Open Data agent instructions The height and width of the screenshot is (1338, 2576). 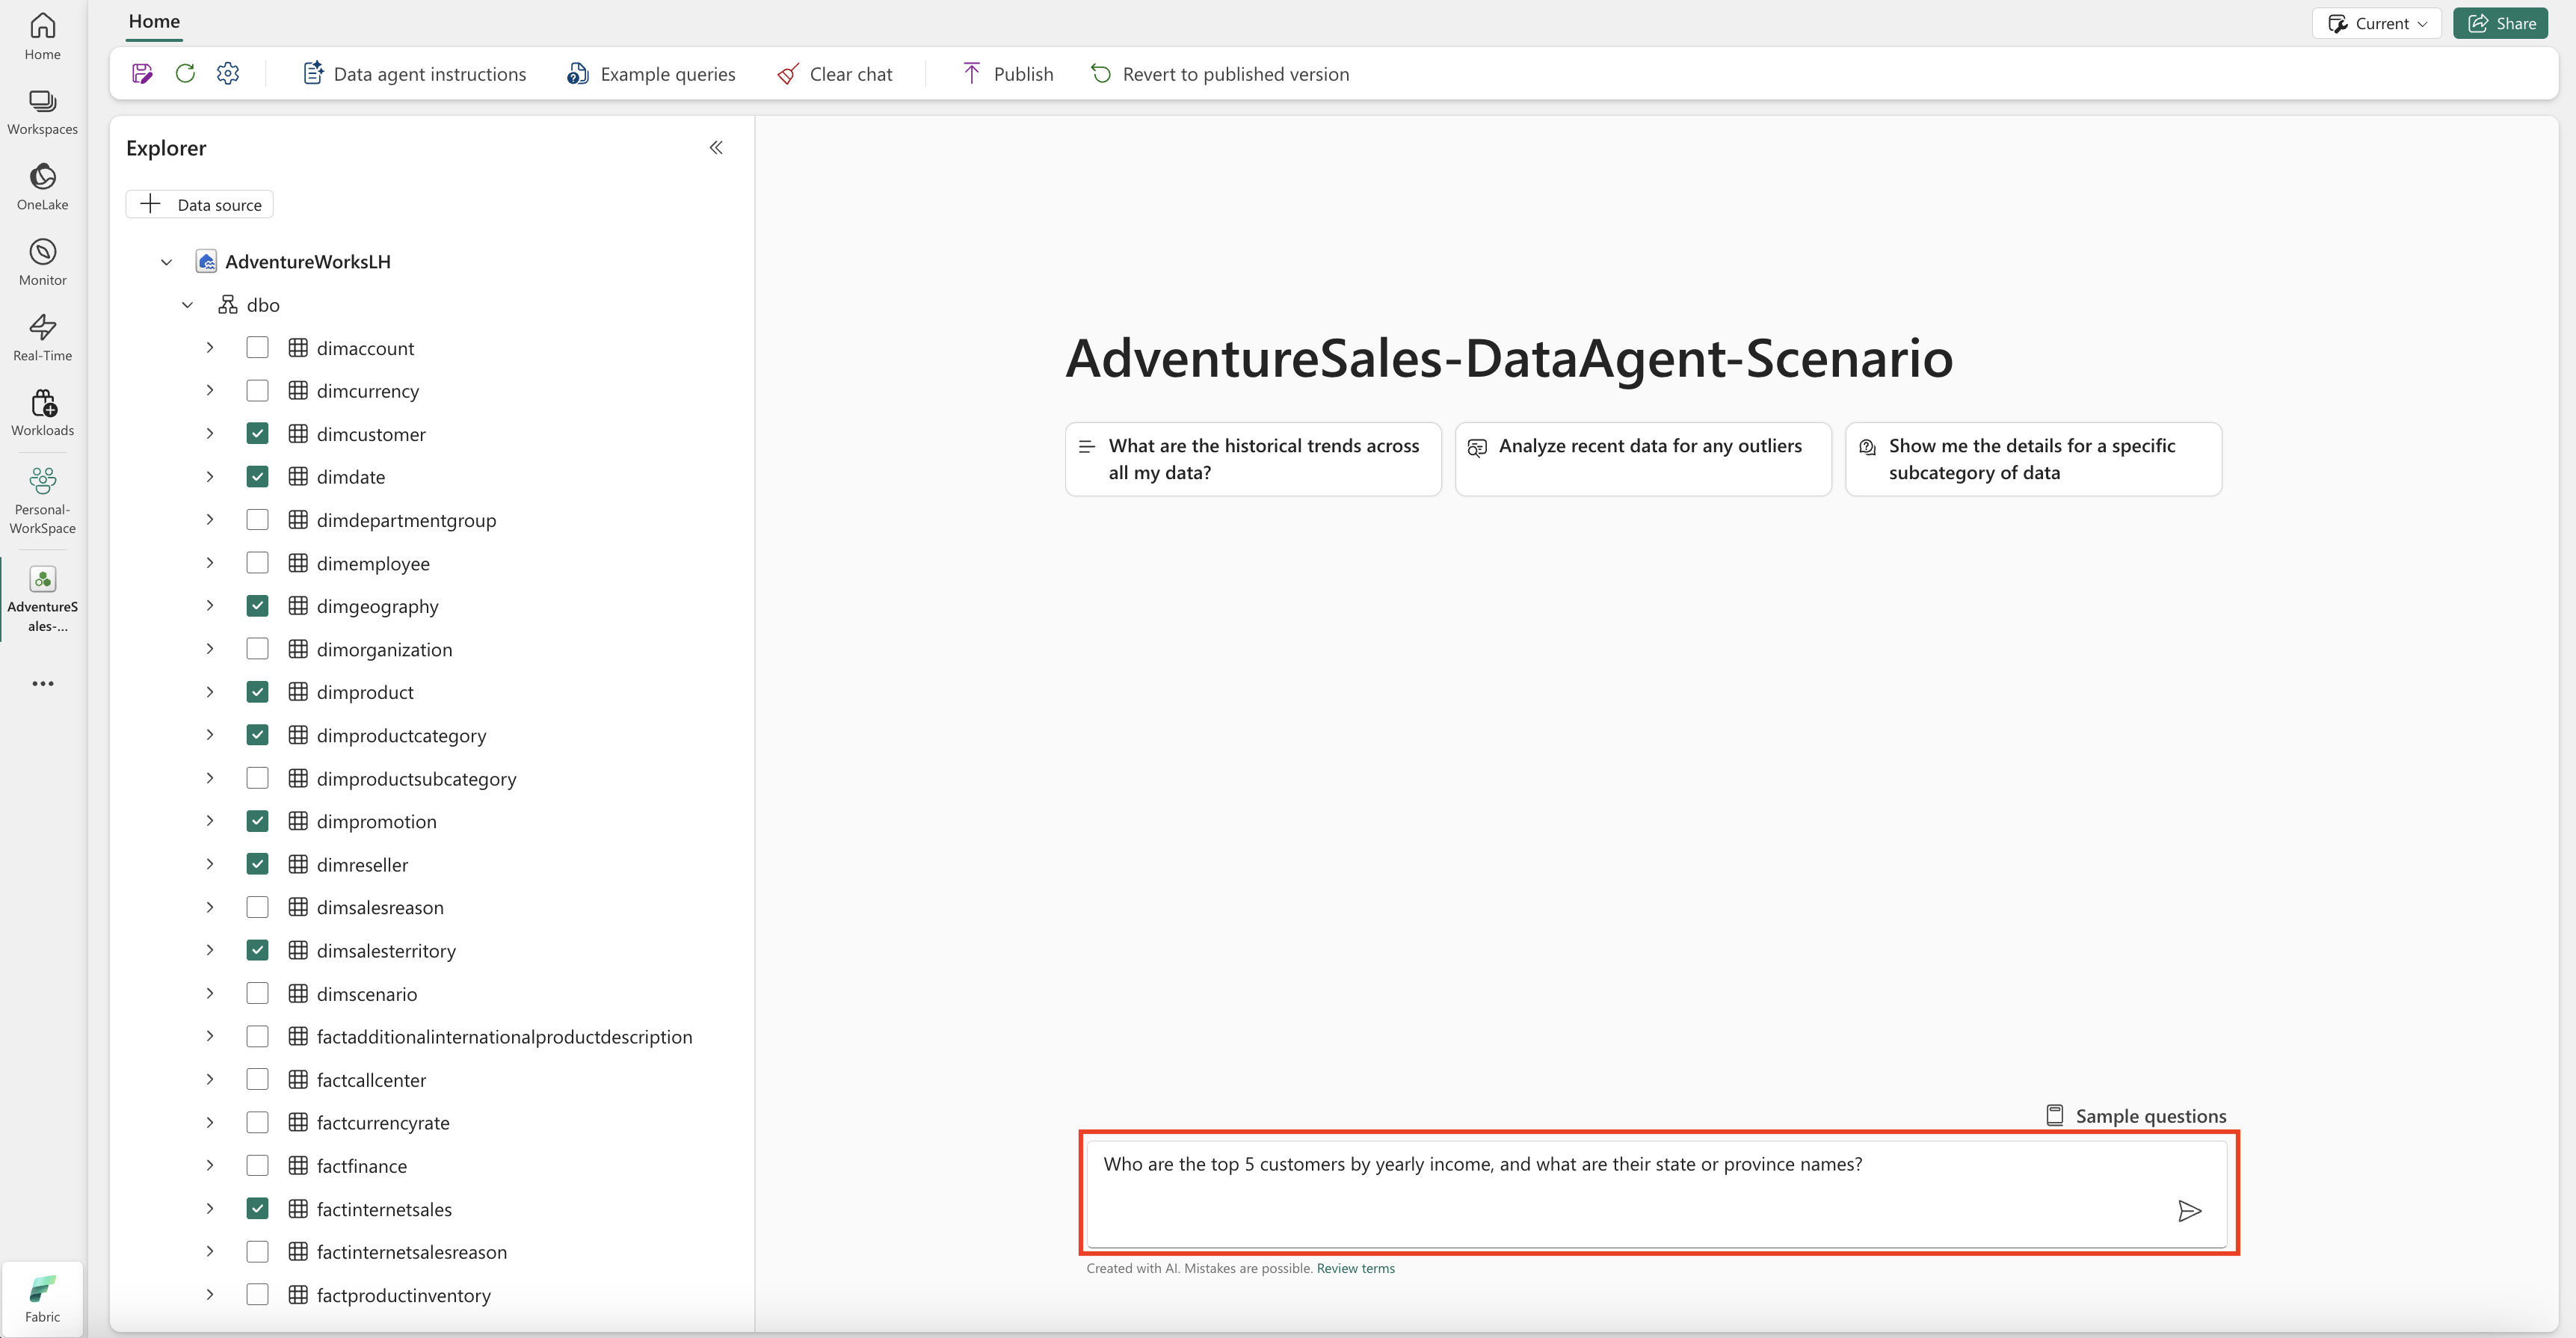click(414, 74)
